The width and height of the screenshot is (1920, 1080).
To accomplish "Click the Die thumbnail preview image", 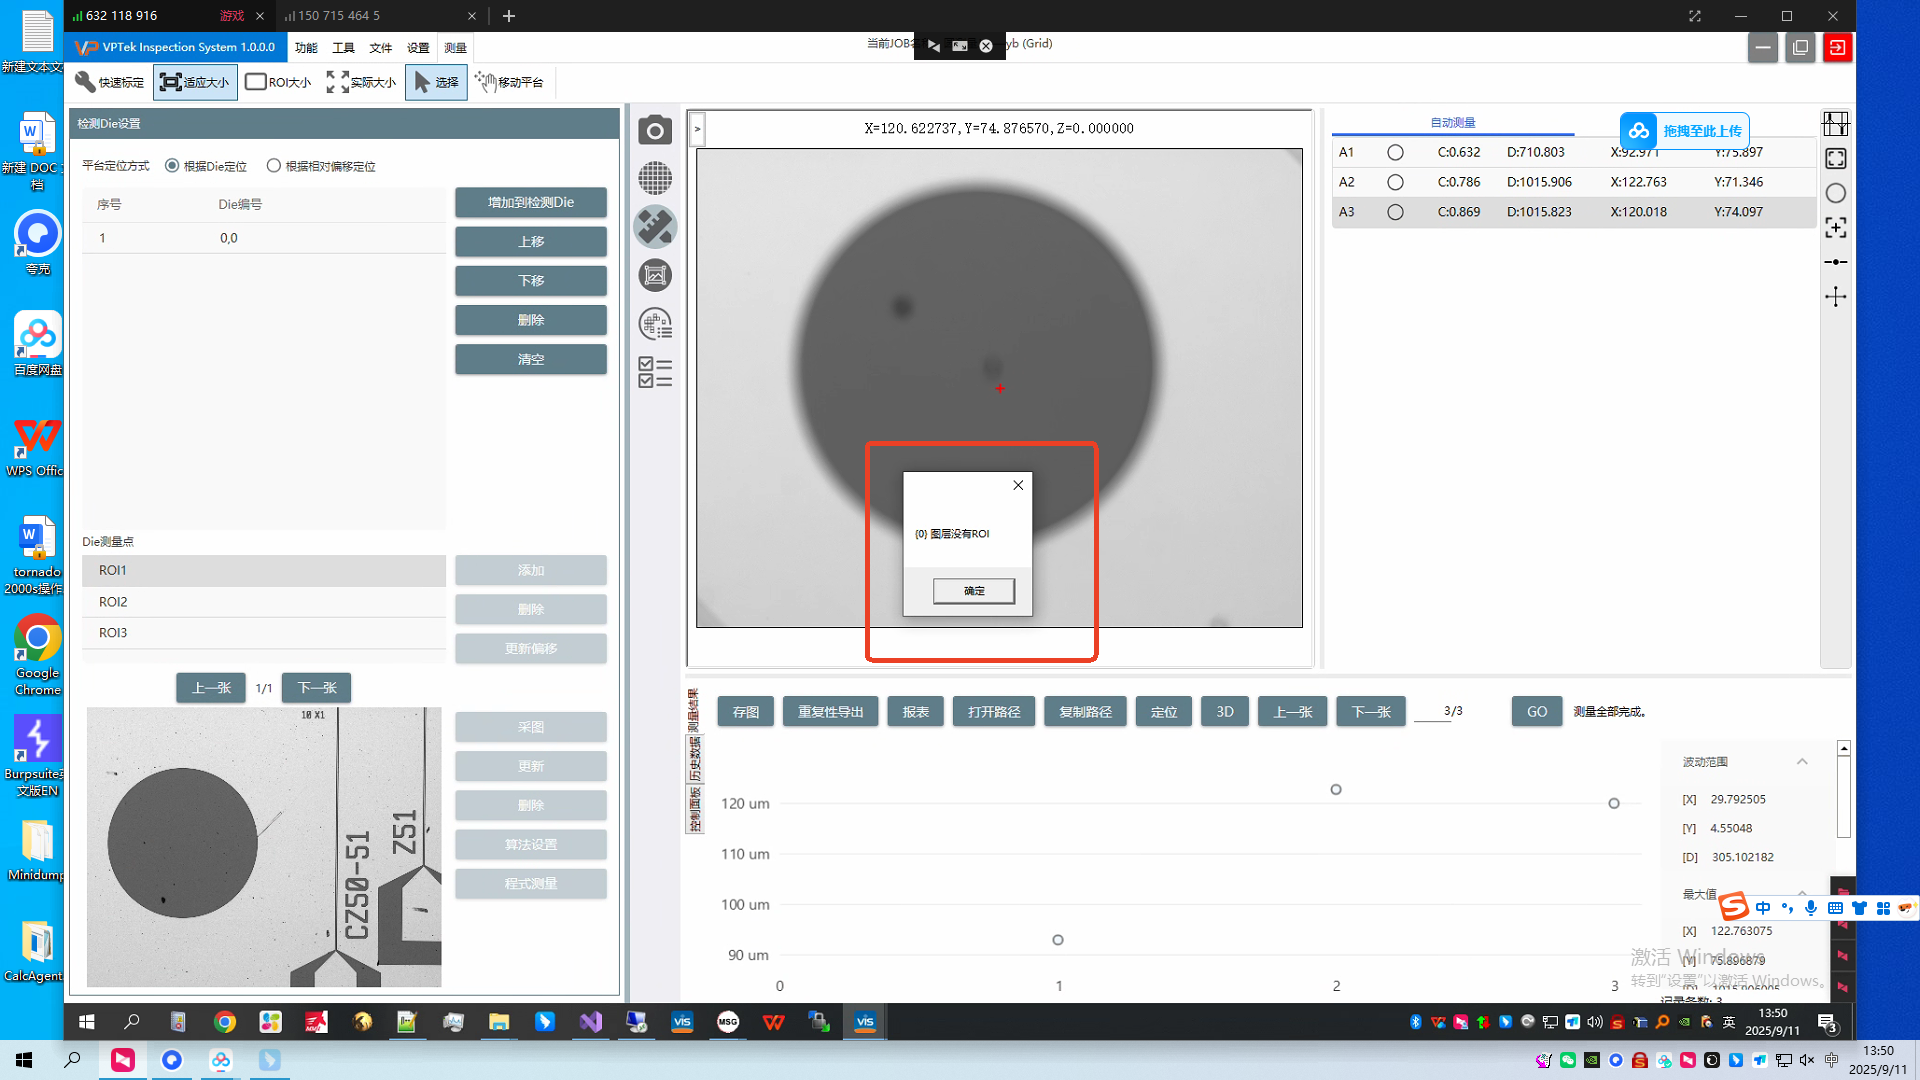I will pos(263,847).
